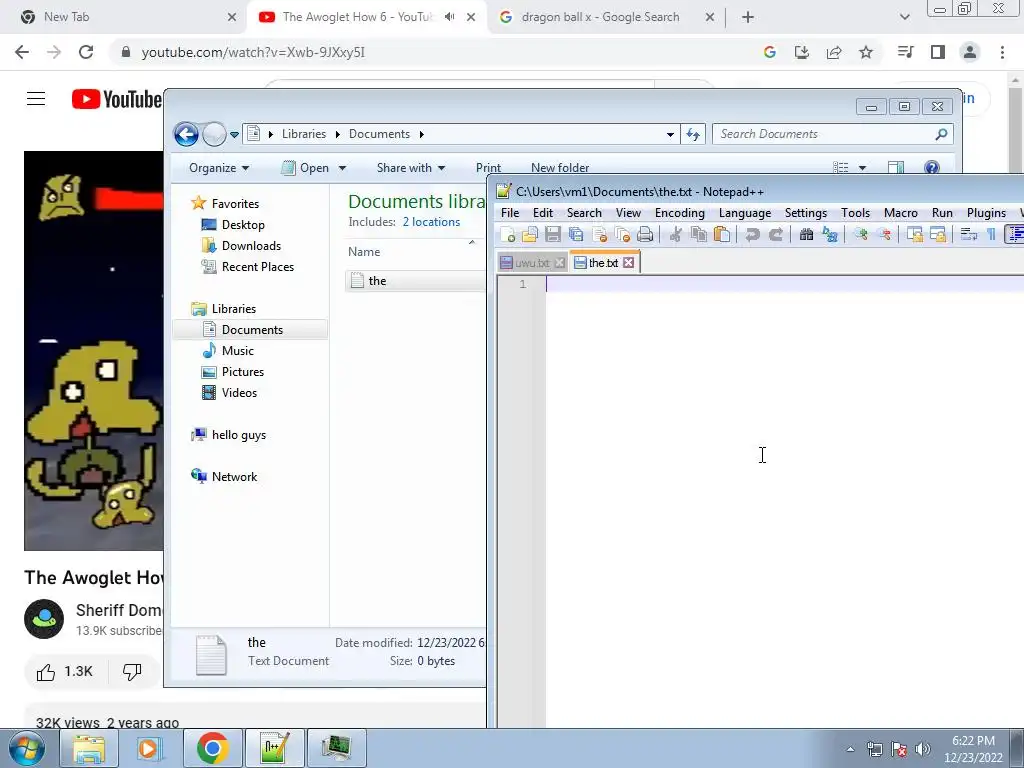Screen dimensions: 1024x768
Task: Open the Change your view dropdown arrow
Action: click(862, 168)
